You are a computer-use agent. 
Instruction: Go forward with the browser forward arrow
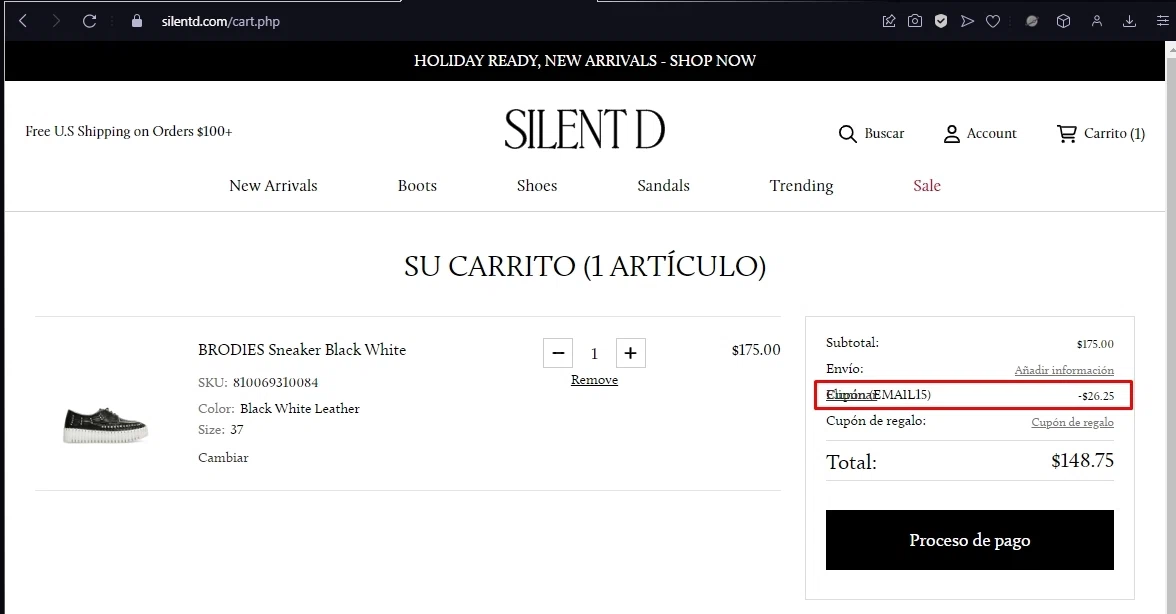pyautogui.click(x=56, y=21)
